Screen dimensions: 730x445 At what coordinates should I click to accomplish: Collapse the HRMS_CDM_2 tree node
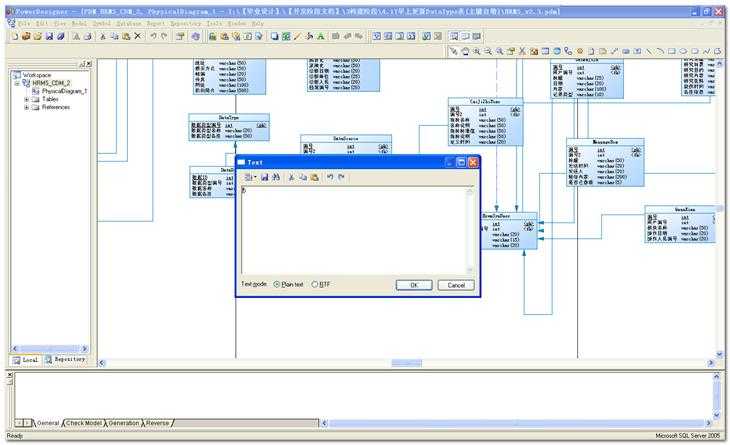pyautogui.click(x=17, y=83)
